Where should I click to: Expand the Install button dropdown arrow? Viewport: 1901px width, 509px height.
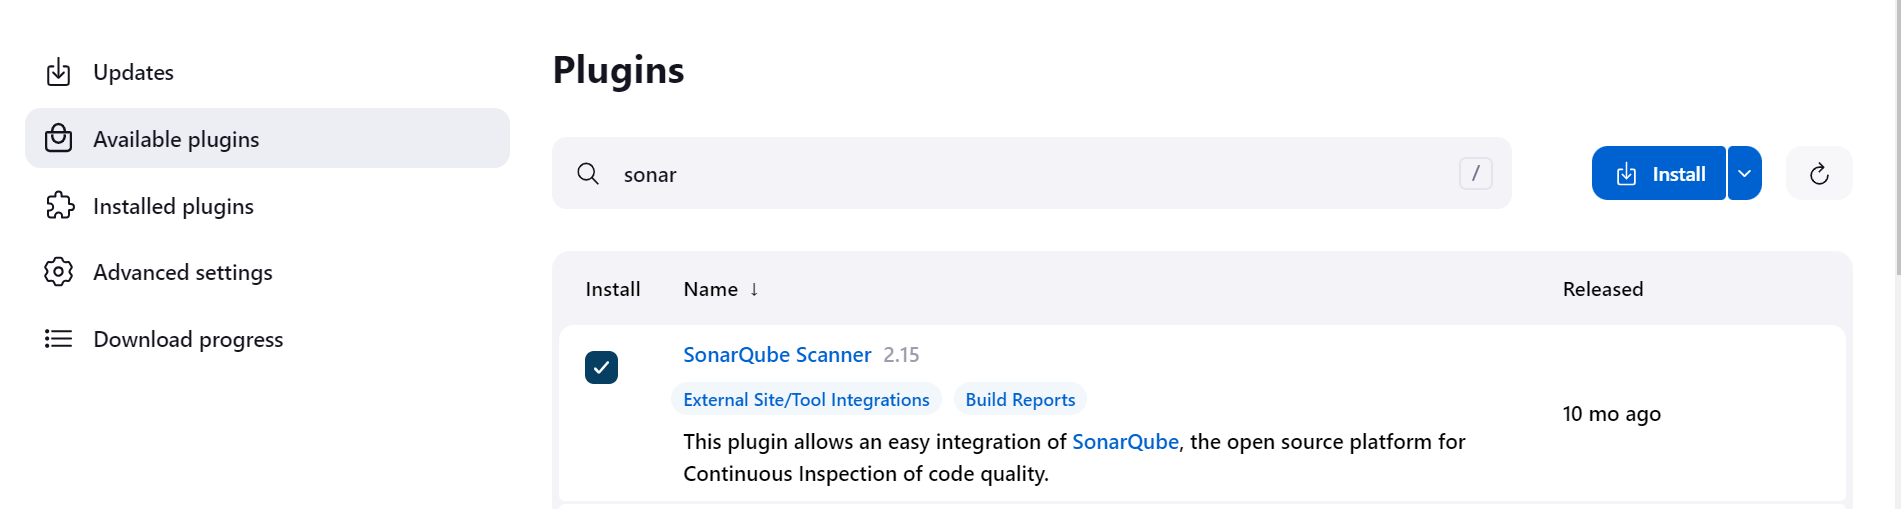coord(1745,173)
